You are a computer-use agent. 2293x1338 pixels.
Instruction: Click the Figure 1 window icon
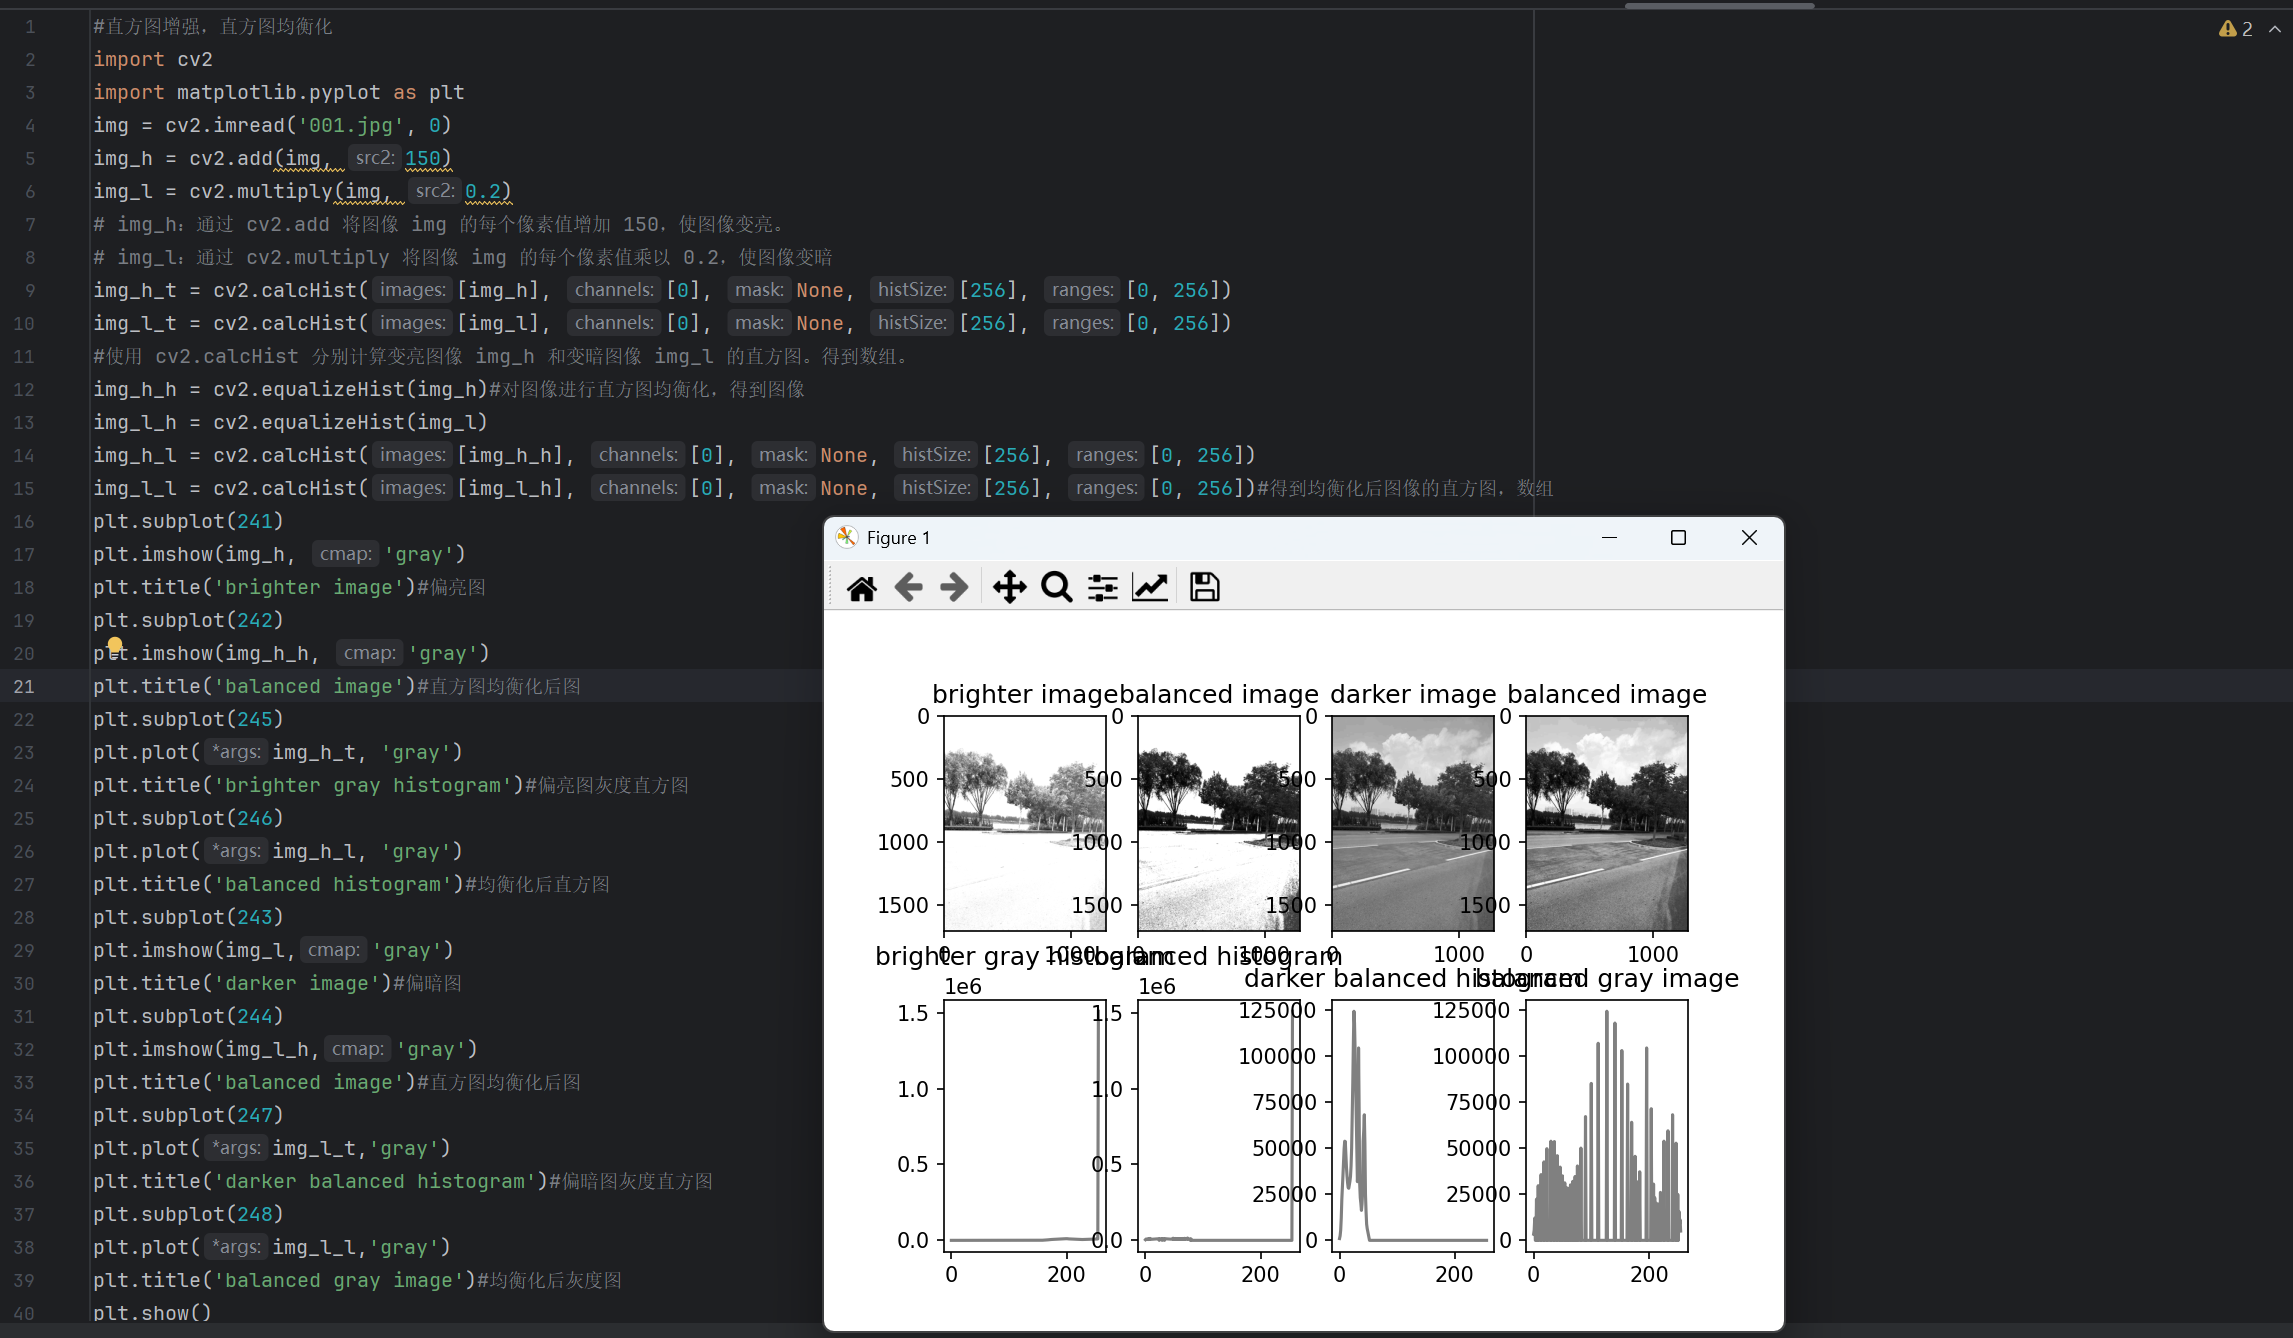point(847,538)
